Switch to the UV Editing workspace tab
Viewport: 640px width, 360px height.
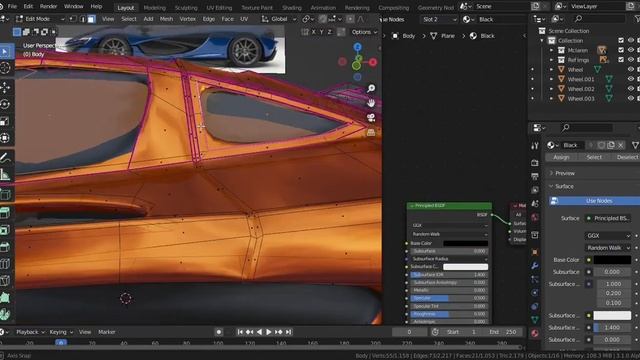219,7
